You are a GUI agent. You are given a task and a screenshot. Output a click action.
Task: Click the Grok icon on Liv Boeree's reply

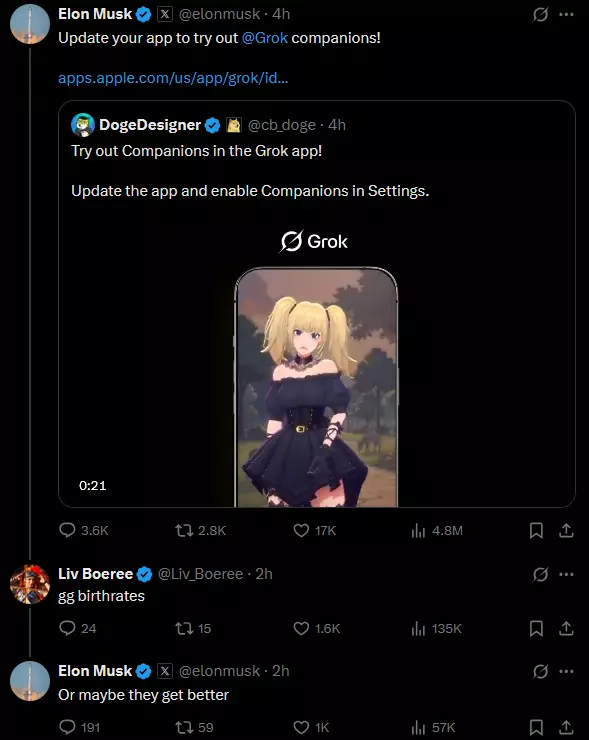pyautogui.click(x=540, y=574)
